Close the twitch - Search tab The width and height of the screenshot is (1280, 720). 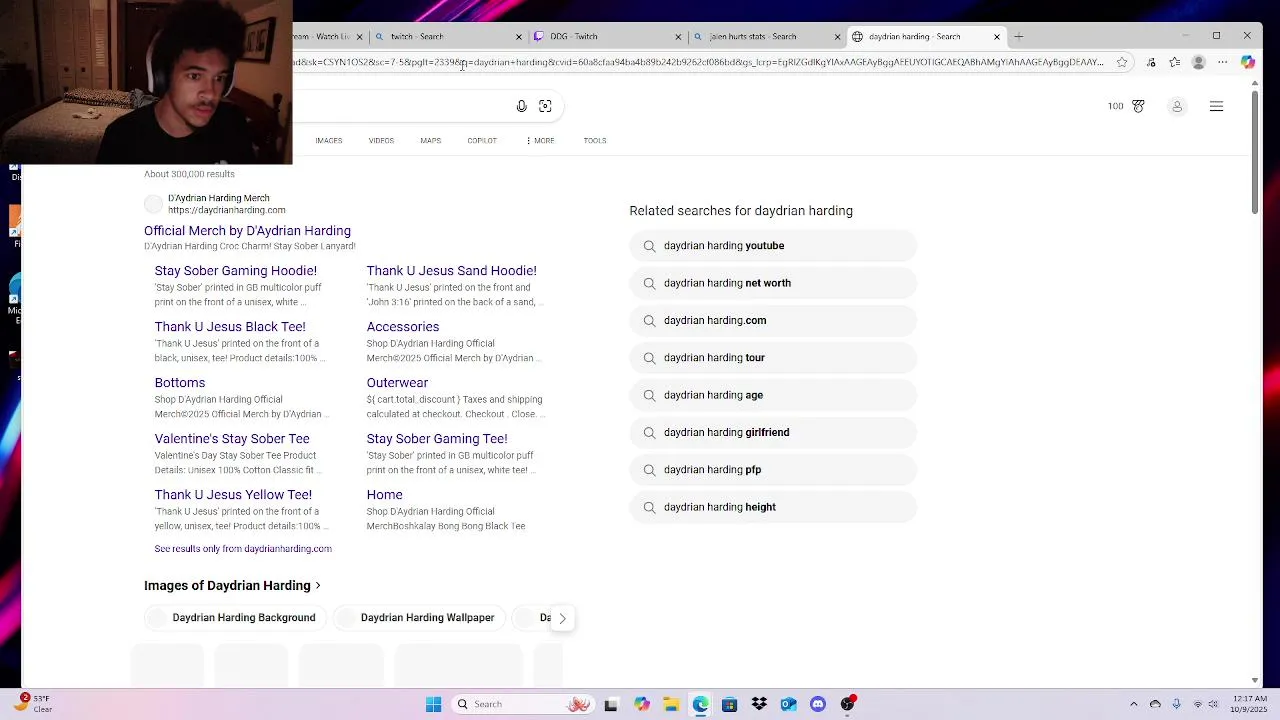(518, 37)
